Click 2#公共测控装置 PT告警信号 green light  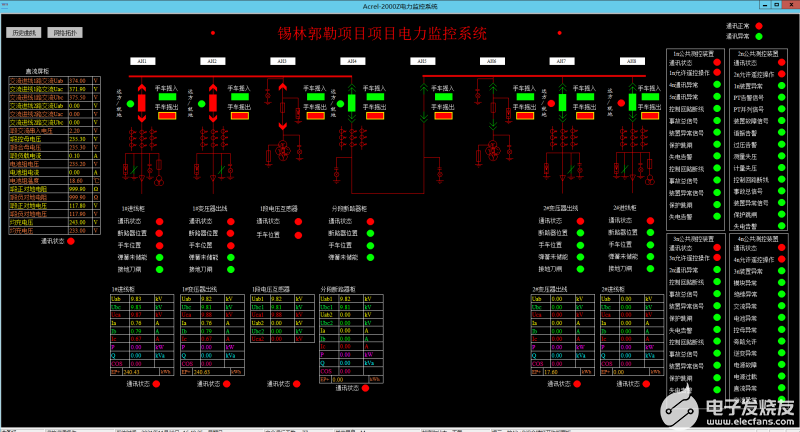point(781,97)
